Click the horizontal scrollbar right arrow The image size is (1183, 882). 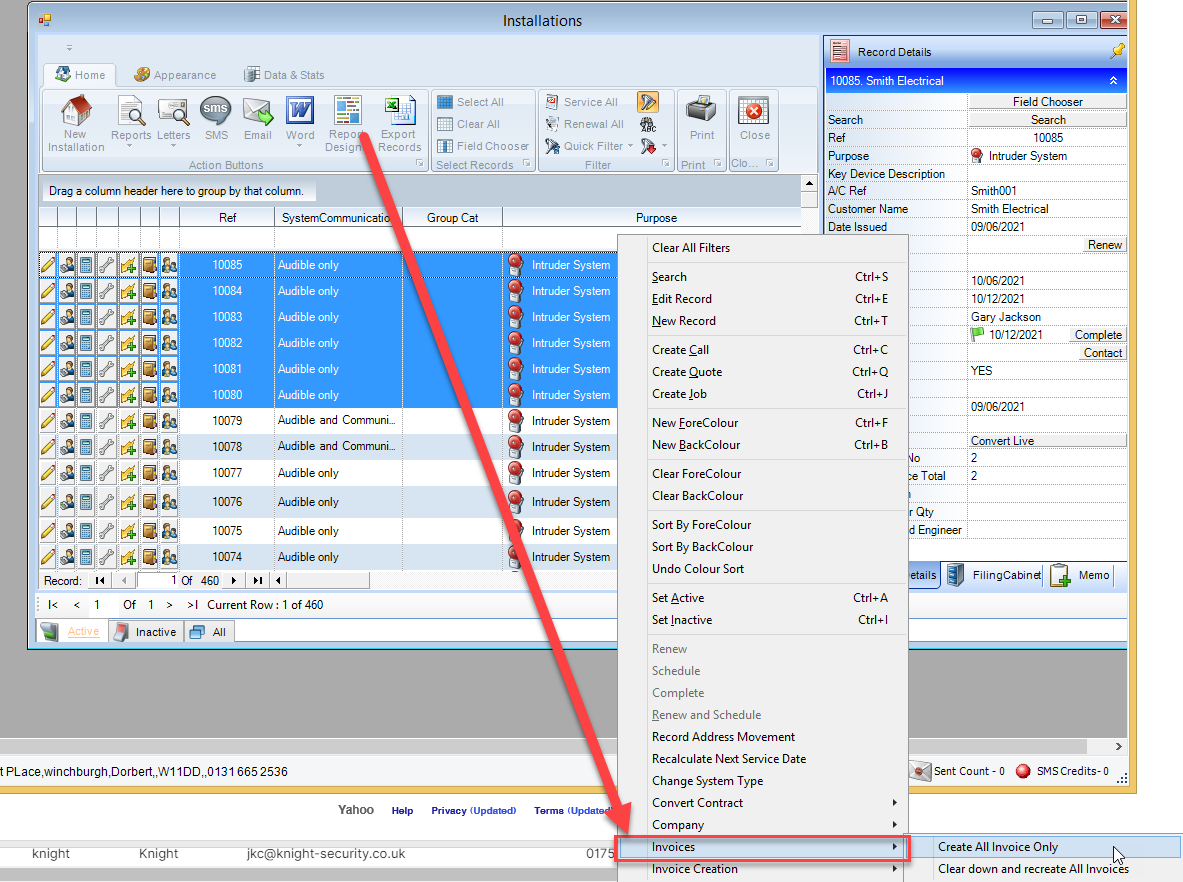[1118, 746]
